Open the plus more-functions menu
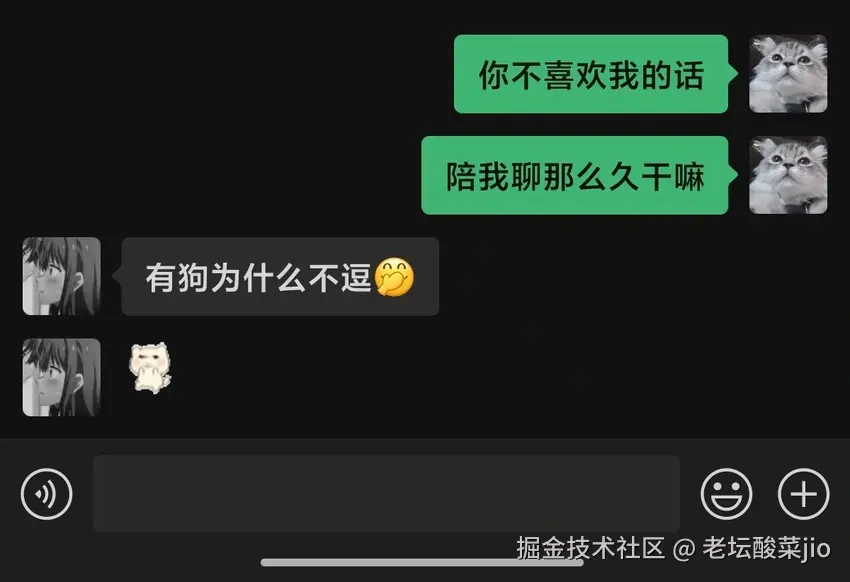This screenshot has height=582, width=850. click(803, 494)
